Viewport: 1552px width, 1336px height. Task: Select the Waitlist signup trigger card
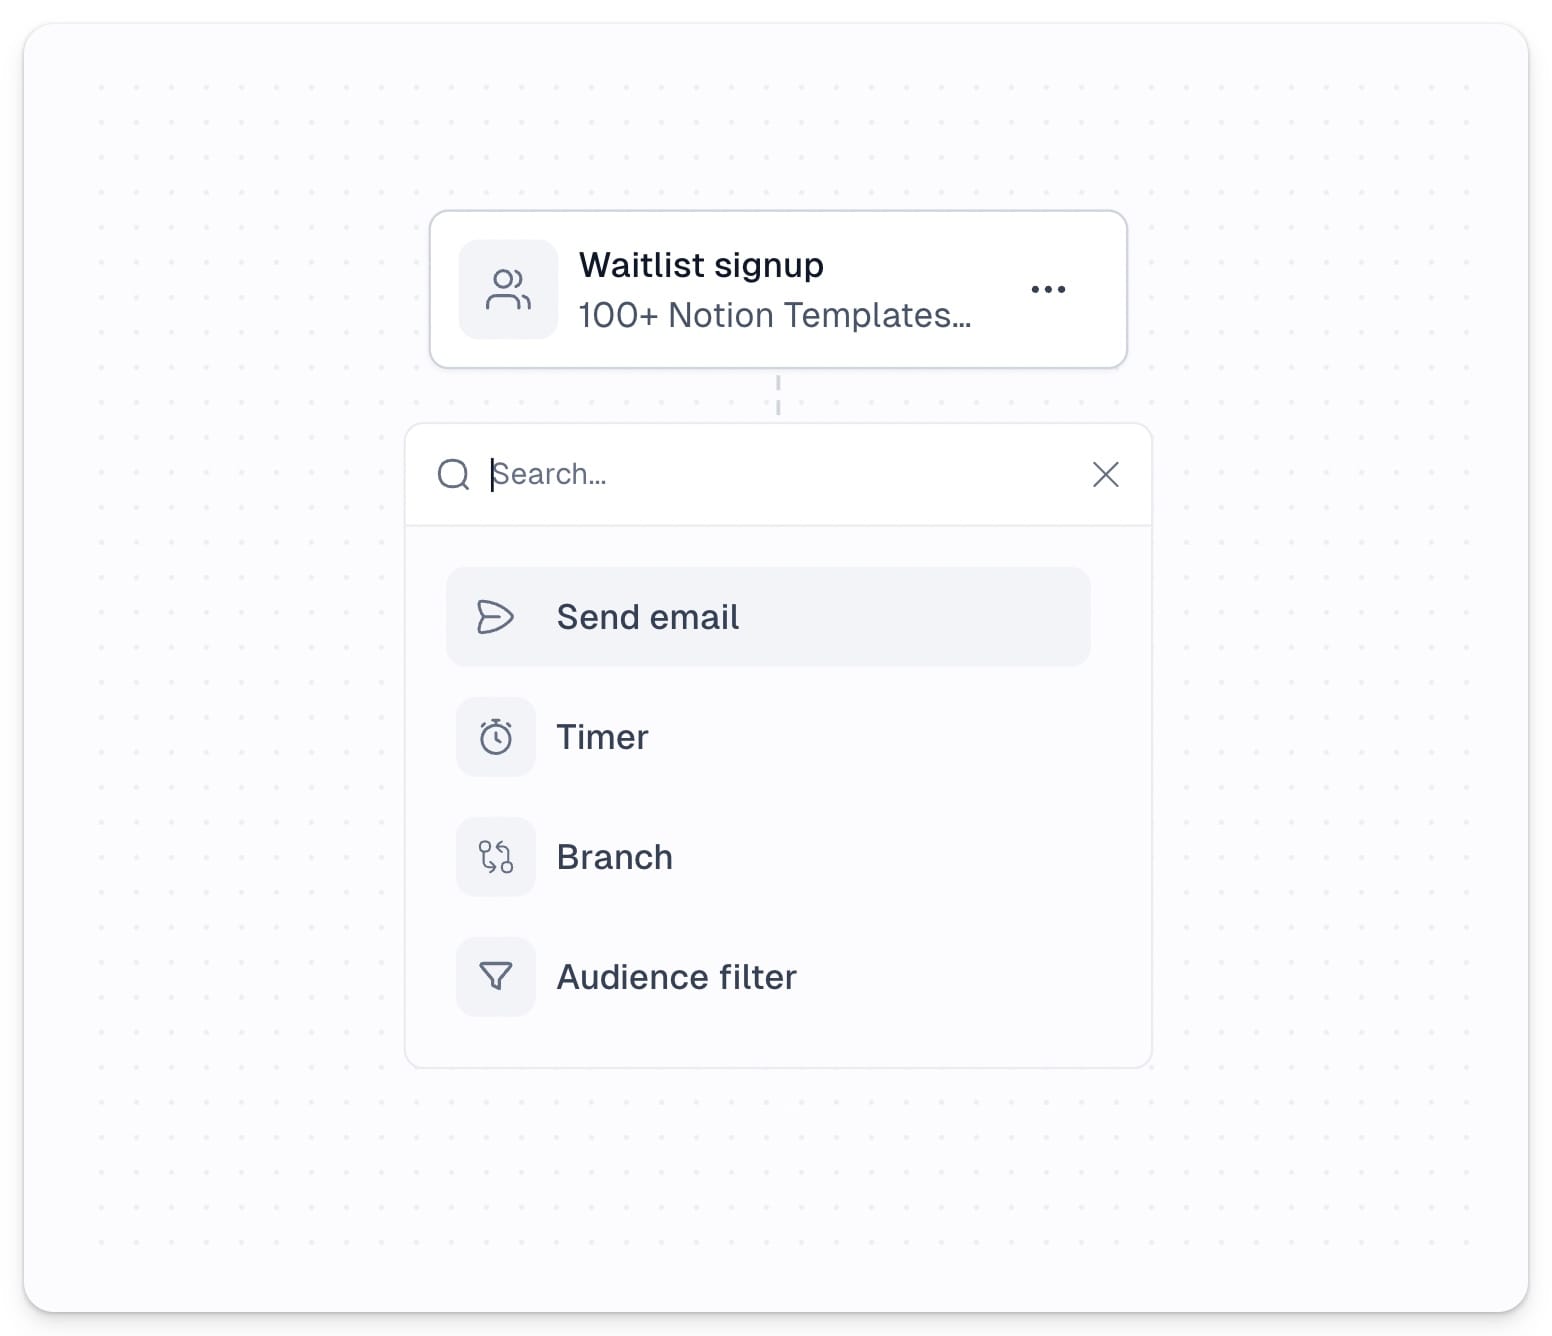click(778, 289)
